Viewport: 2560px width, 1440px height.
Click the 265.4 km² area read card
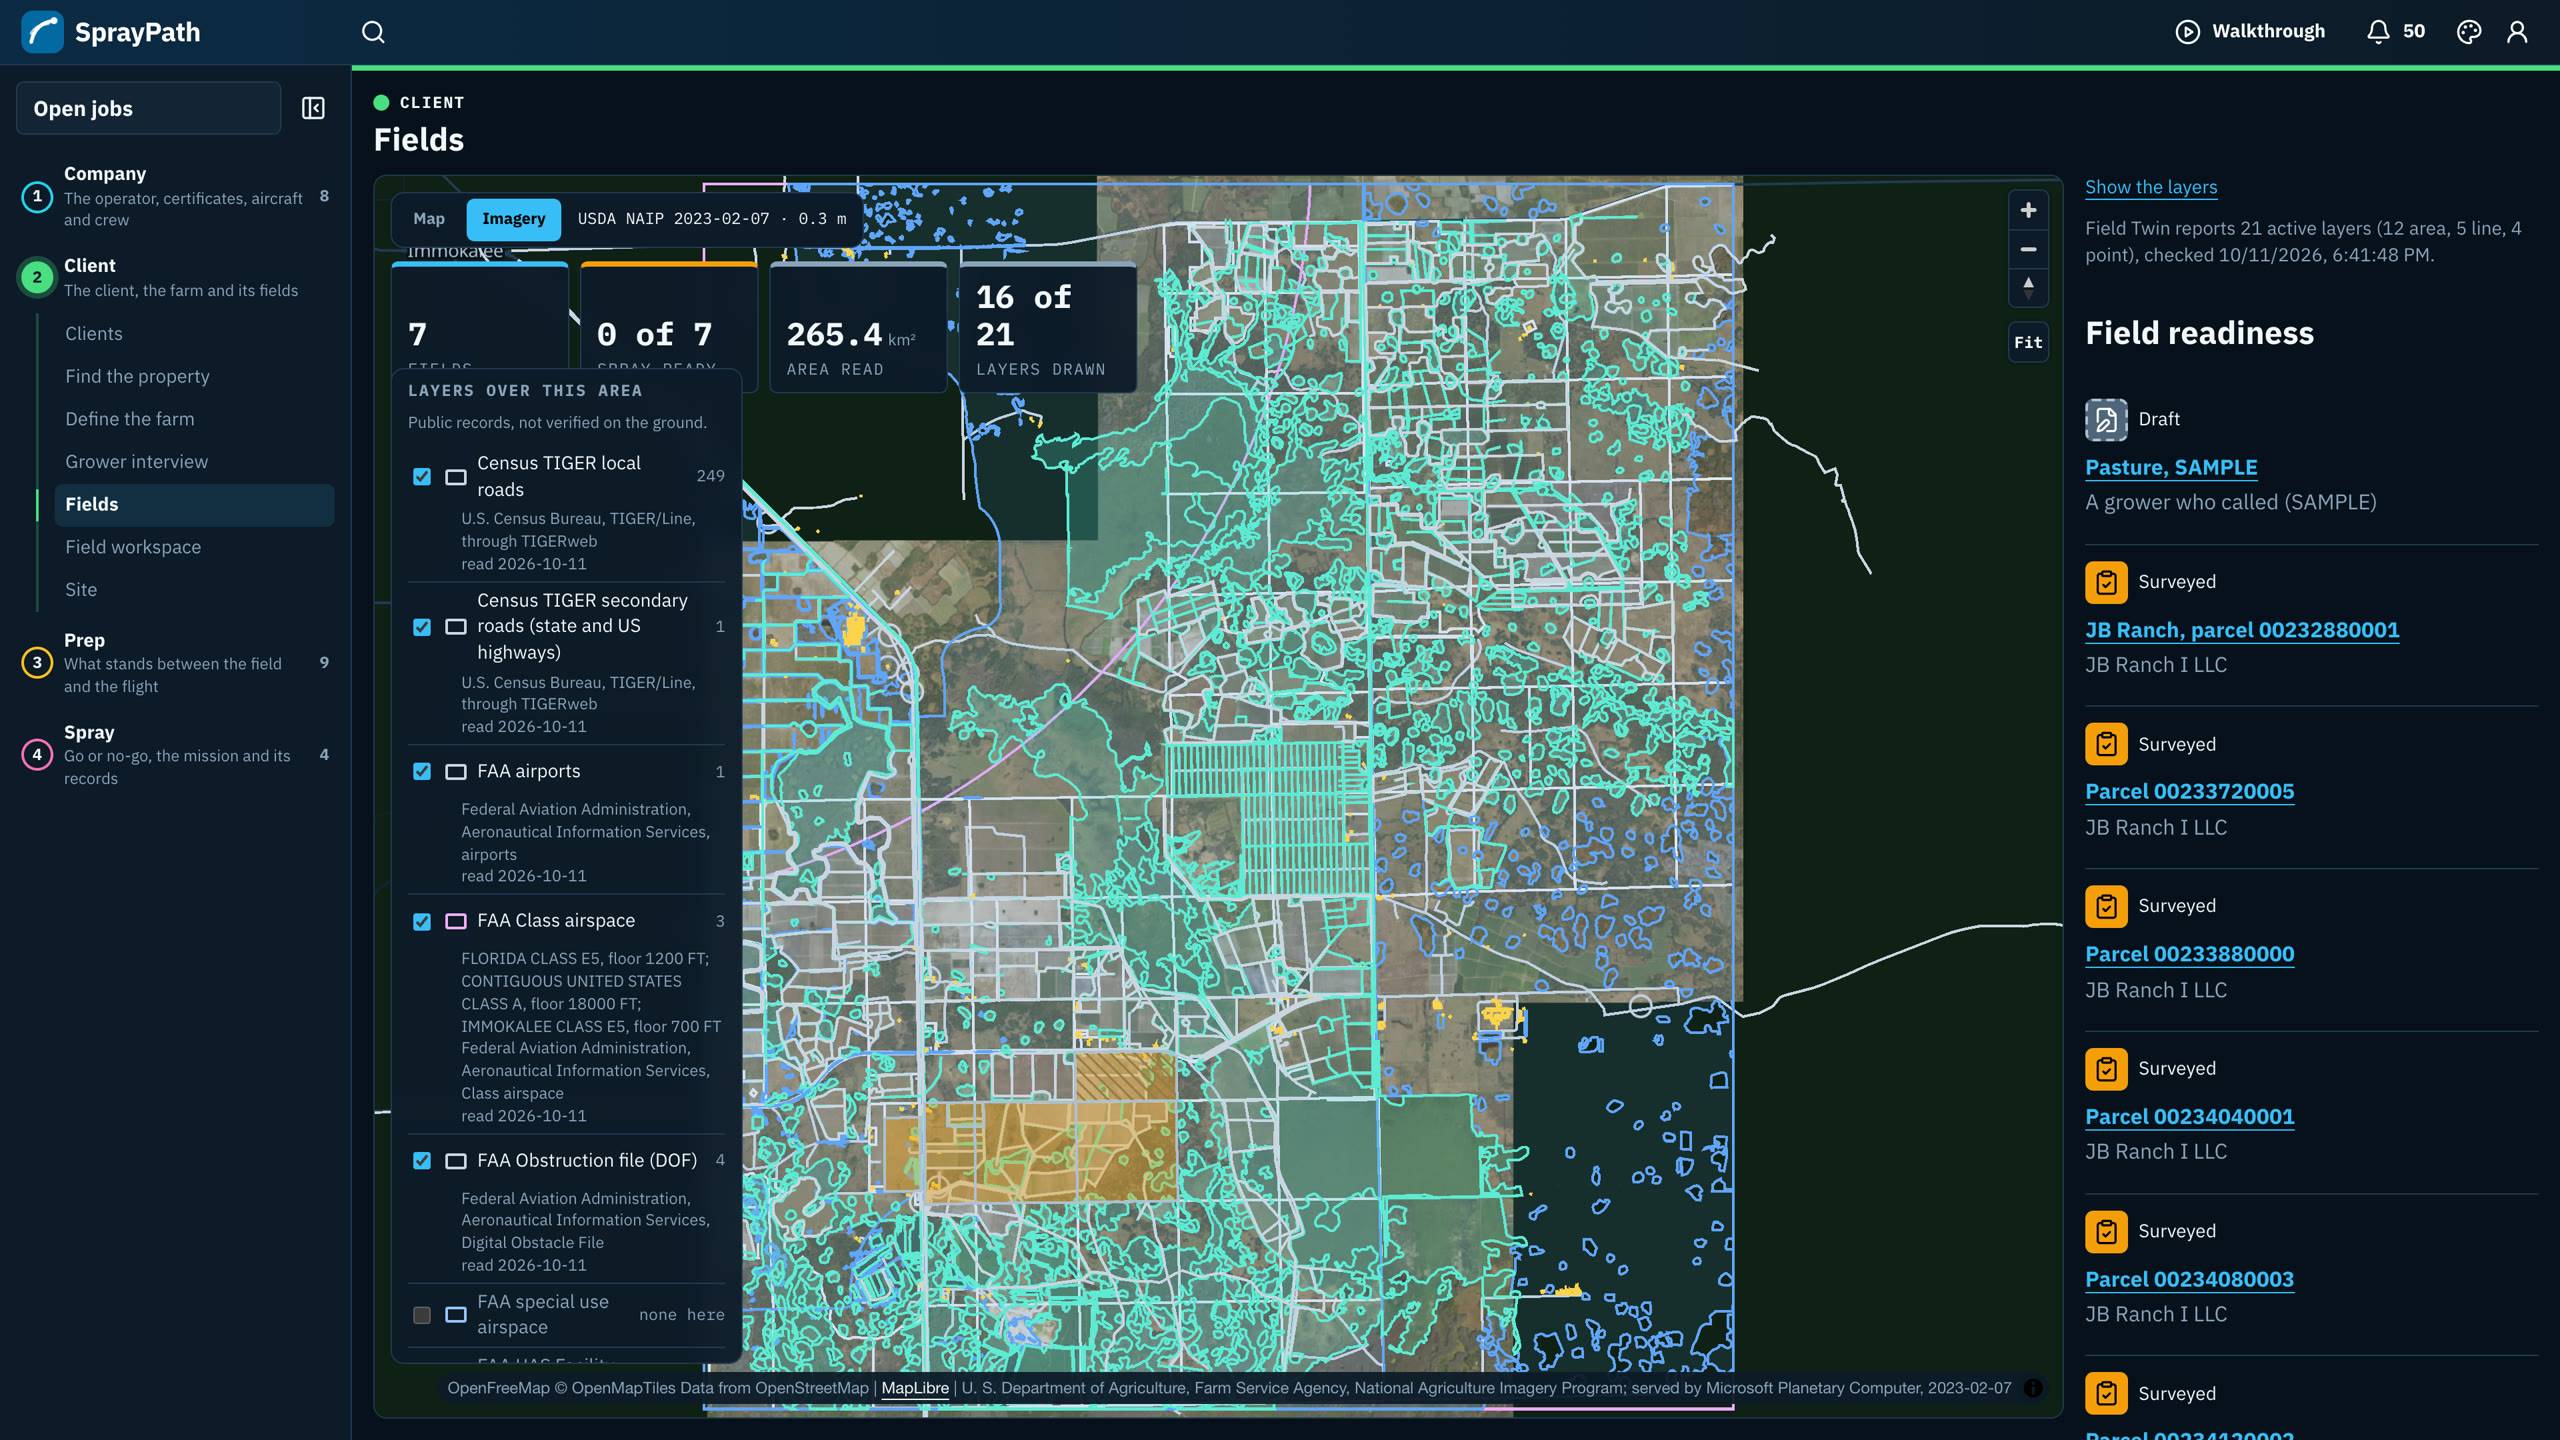click(859, 328)
